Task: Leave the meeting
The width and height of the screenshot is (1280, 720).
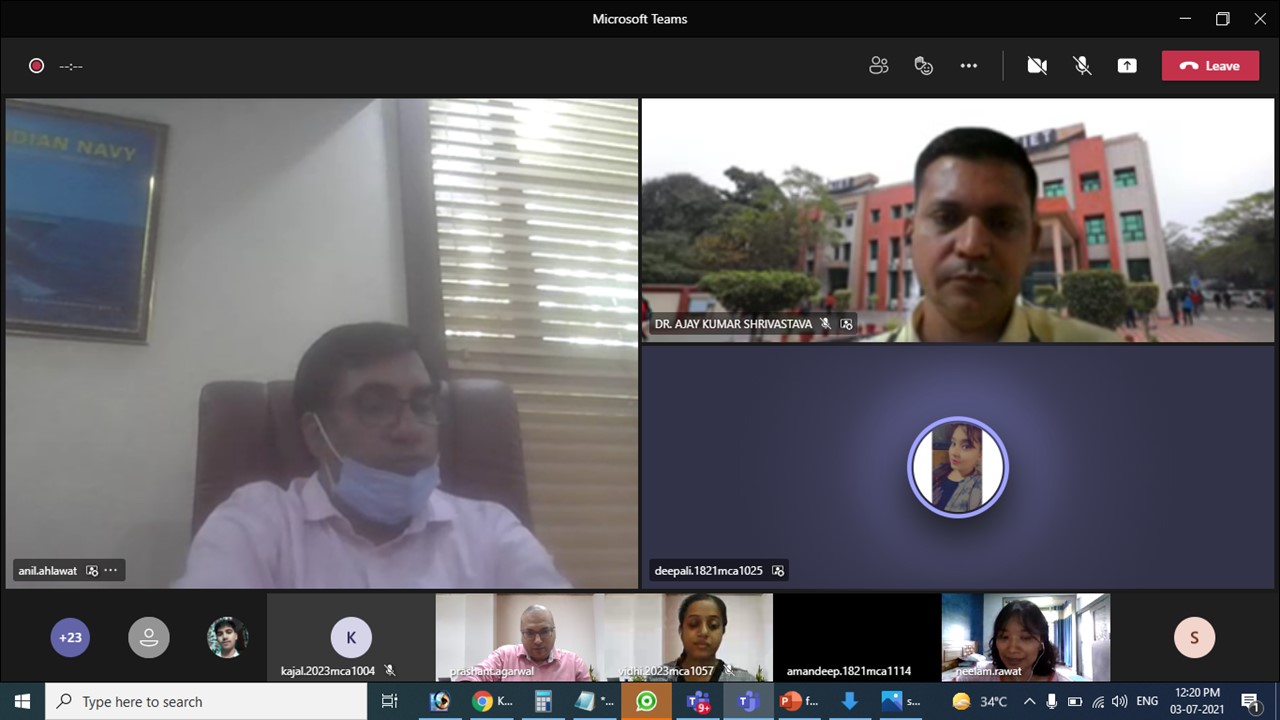Action: pos(1210,66)
